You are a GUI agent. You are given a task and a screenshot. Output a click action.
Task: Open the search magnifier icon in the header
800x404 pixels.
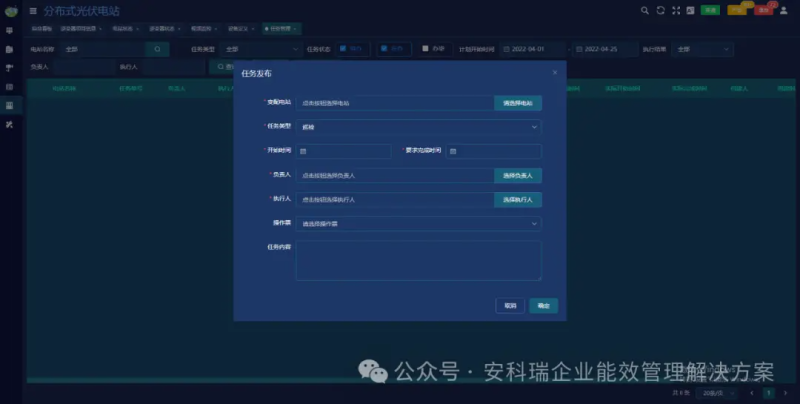click(645, 10)
